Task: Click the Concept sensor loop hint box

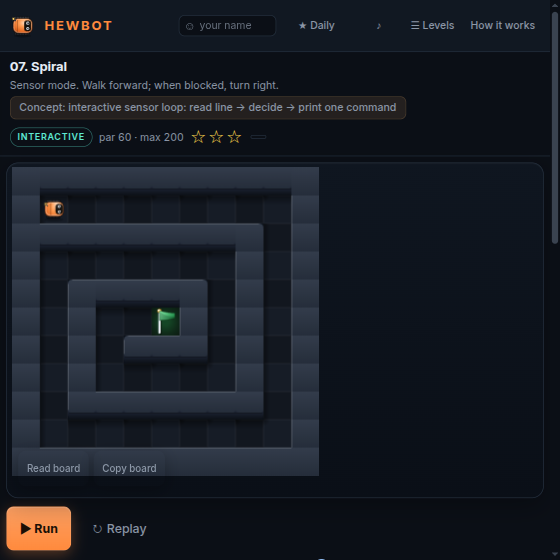Action: (208, 108)
